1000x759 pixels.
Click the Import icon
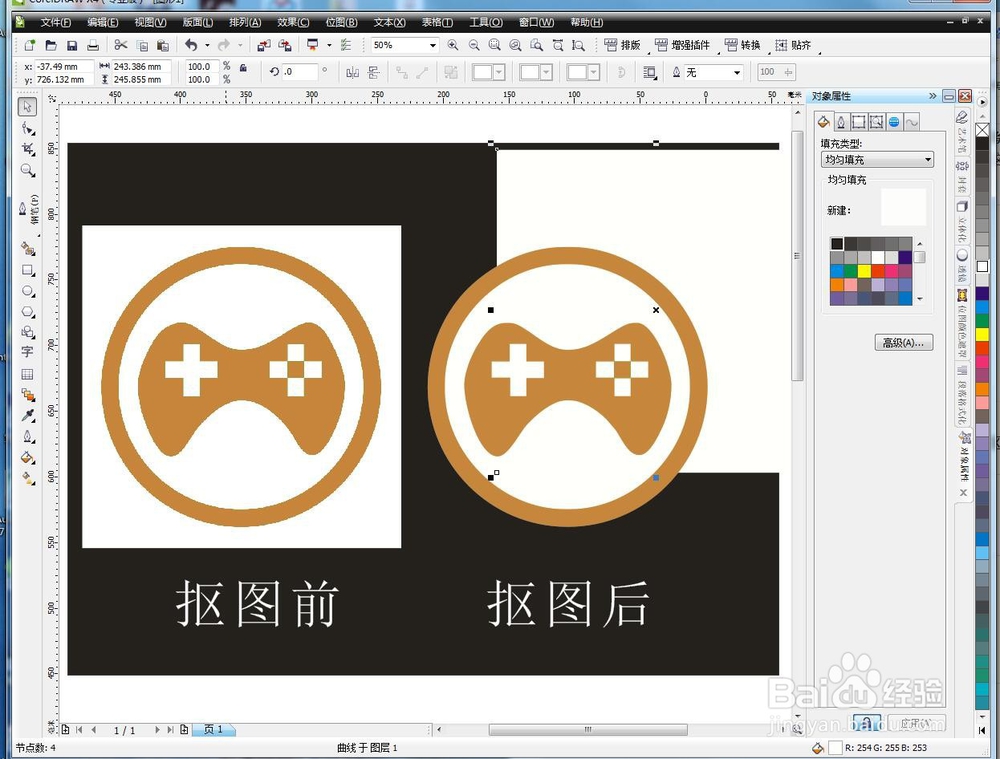pyautogui.click(x=263, y=45)
